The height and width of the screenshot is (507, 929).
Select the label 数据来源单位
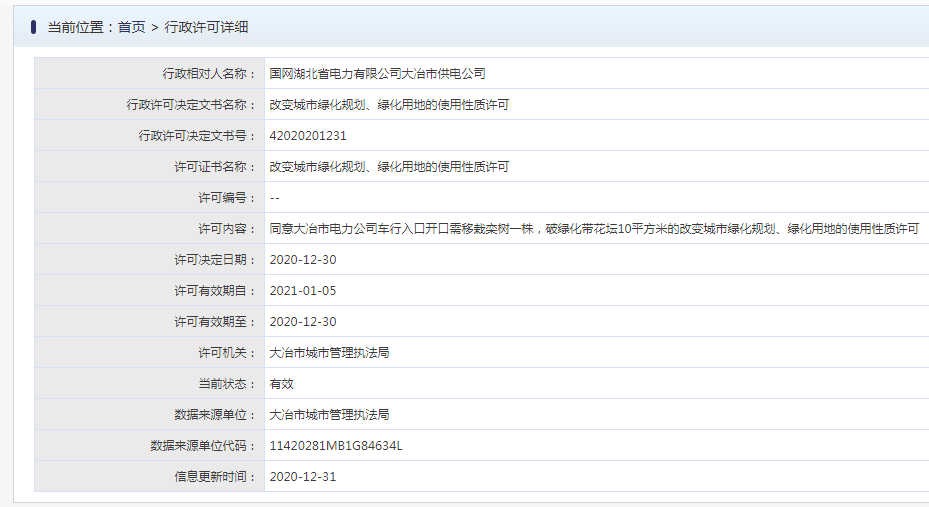[215, 415]
